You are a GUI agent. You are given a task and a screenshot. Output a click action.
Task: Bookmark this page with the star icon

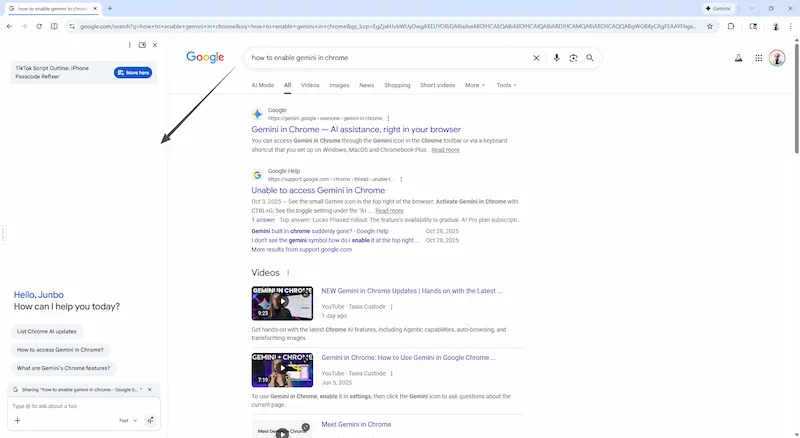[710, 26]
